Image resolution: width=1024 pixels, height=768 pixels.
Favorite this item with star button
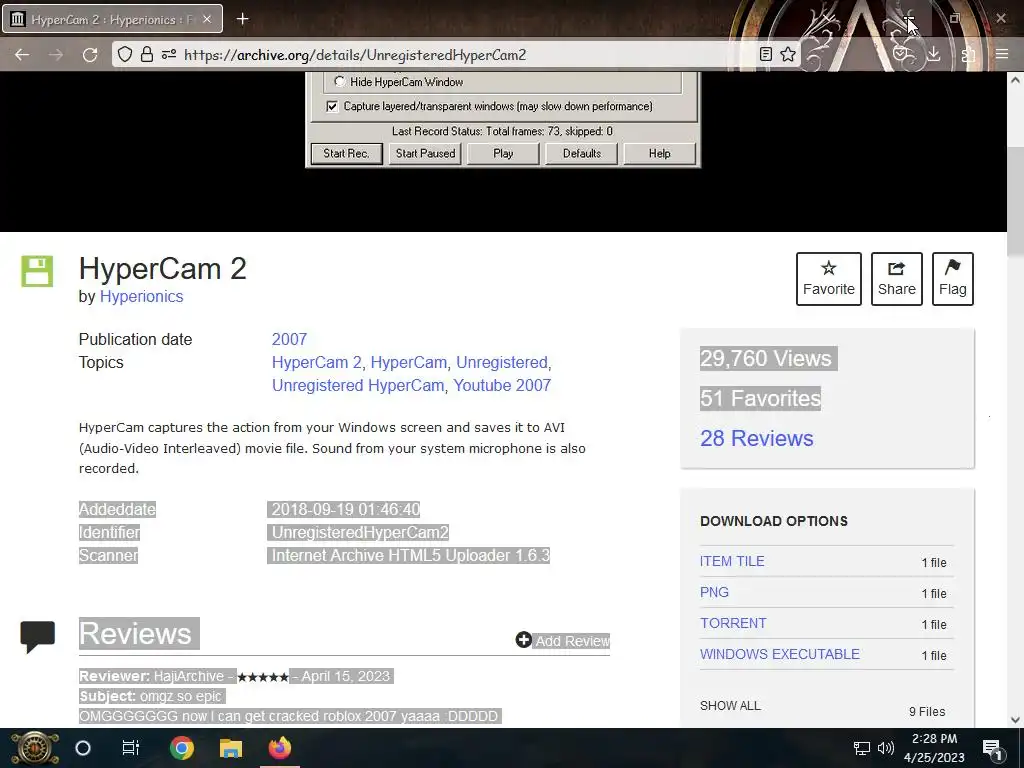tap(829, 279)
